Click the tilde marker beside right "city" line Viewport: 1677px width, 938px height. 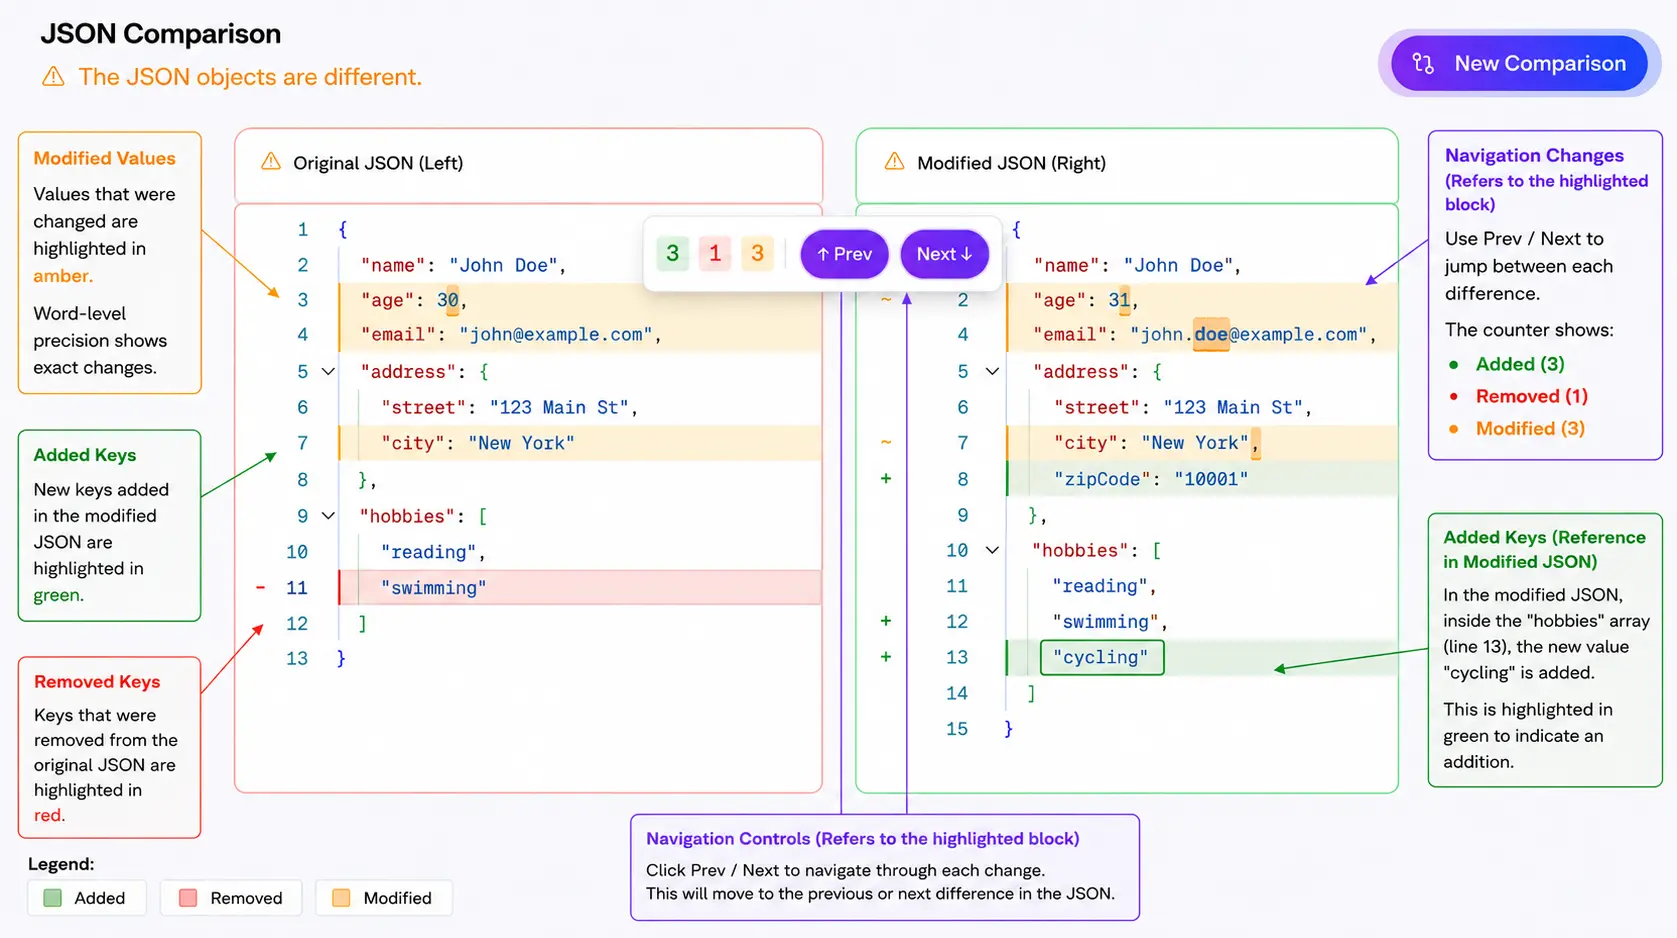pos(886,443)
